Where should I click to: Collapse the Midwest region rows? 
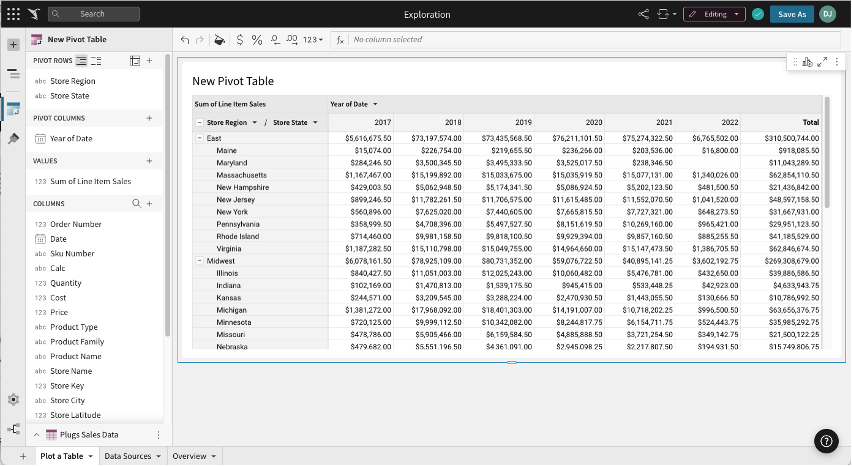click(199, 260)
